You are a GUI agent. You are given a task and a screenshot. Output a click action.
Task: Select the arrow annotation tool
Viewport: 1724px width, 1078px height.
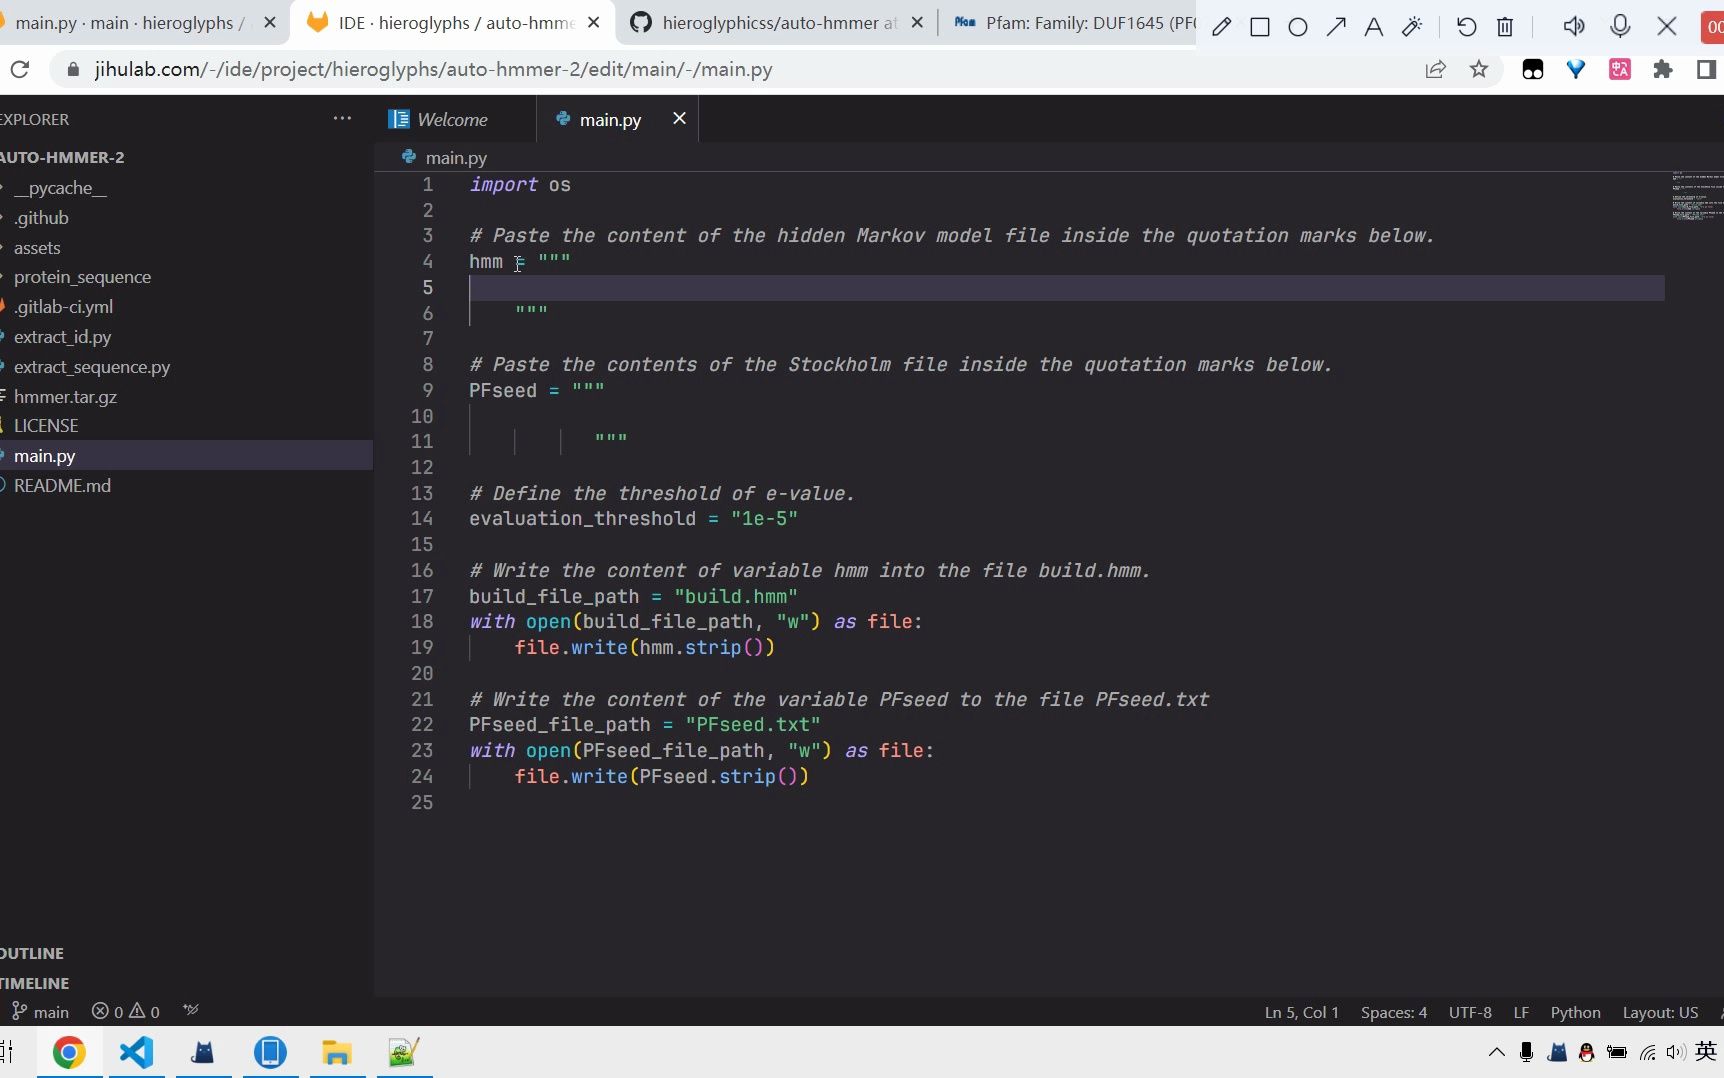click(1336, 27)
